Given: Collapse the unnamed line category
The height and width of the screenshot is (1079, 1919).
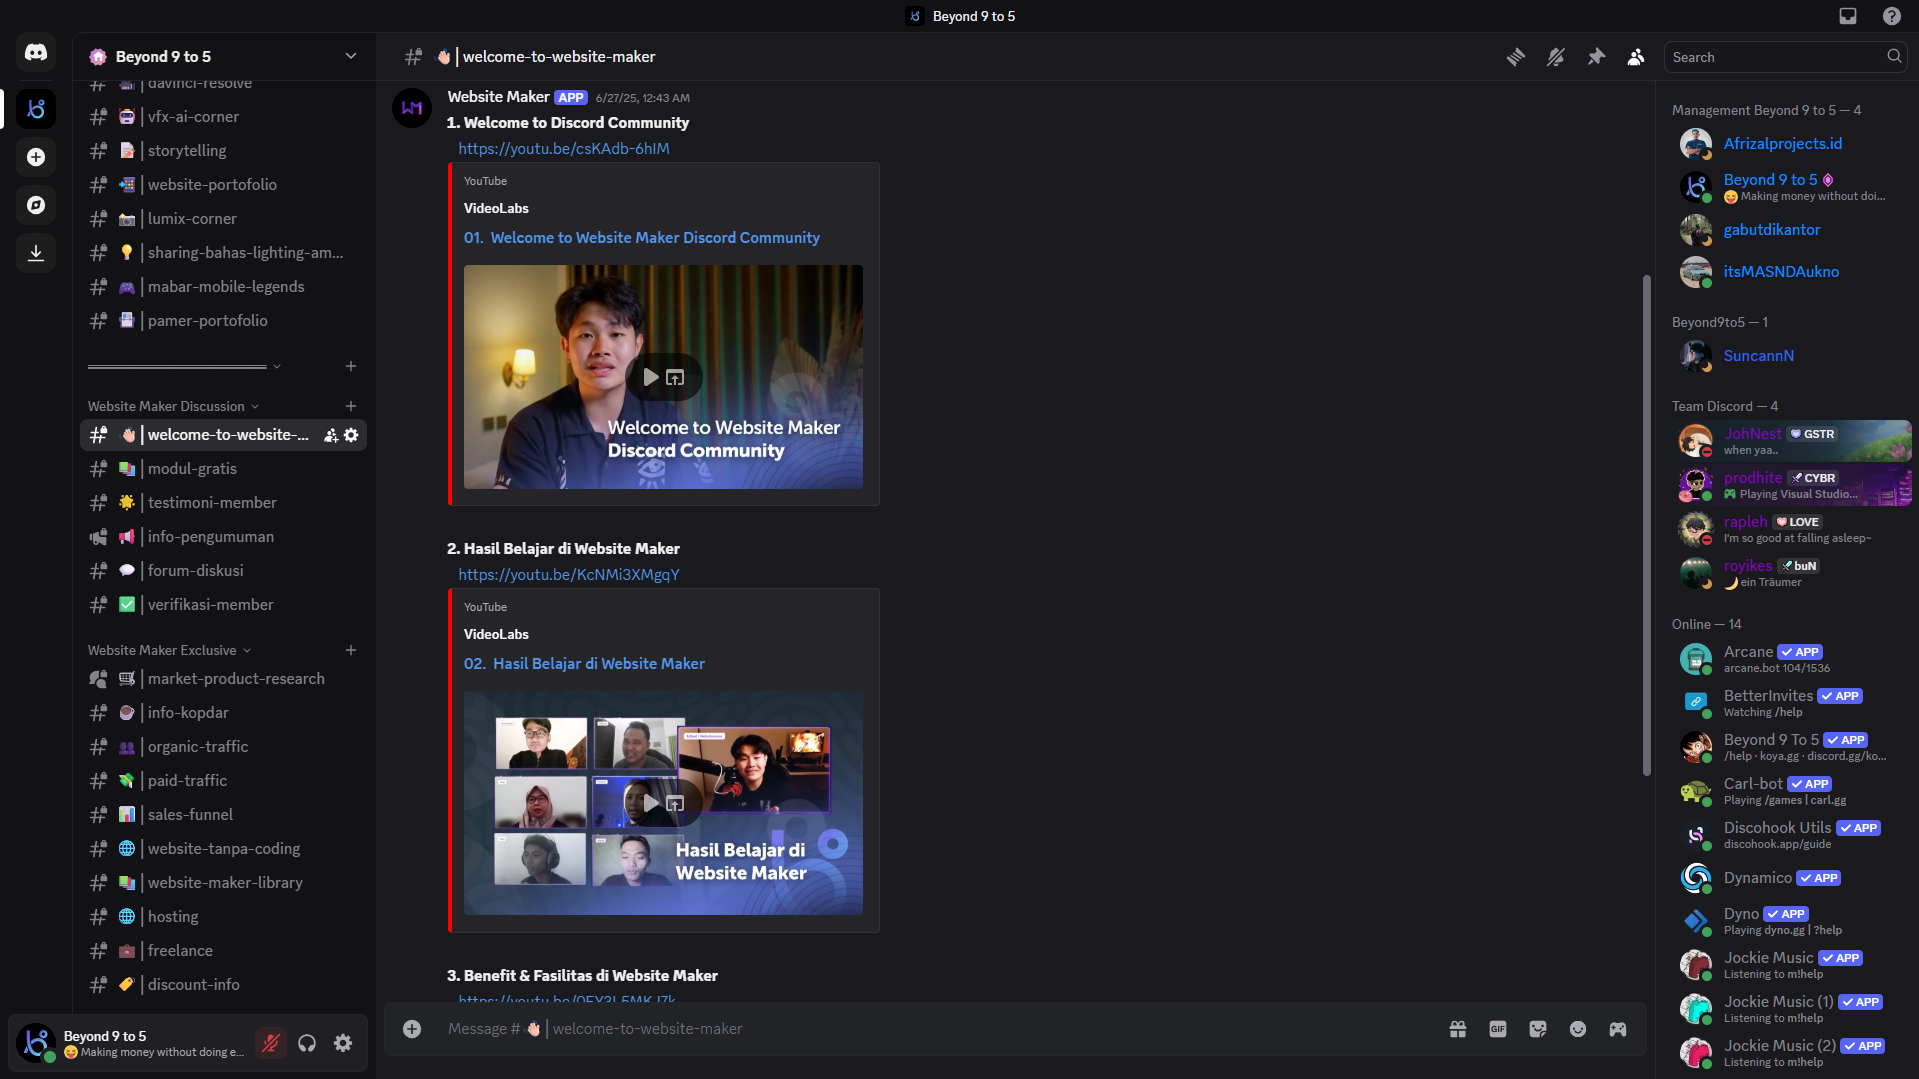Looking at the screenshot, I should 185,367.
